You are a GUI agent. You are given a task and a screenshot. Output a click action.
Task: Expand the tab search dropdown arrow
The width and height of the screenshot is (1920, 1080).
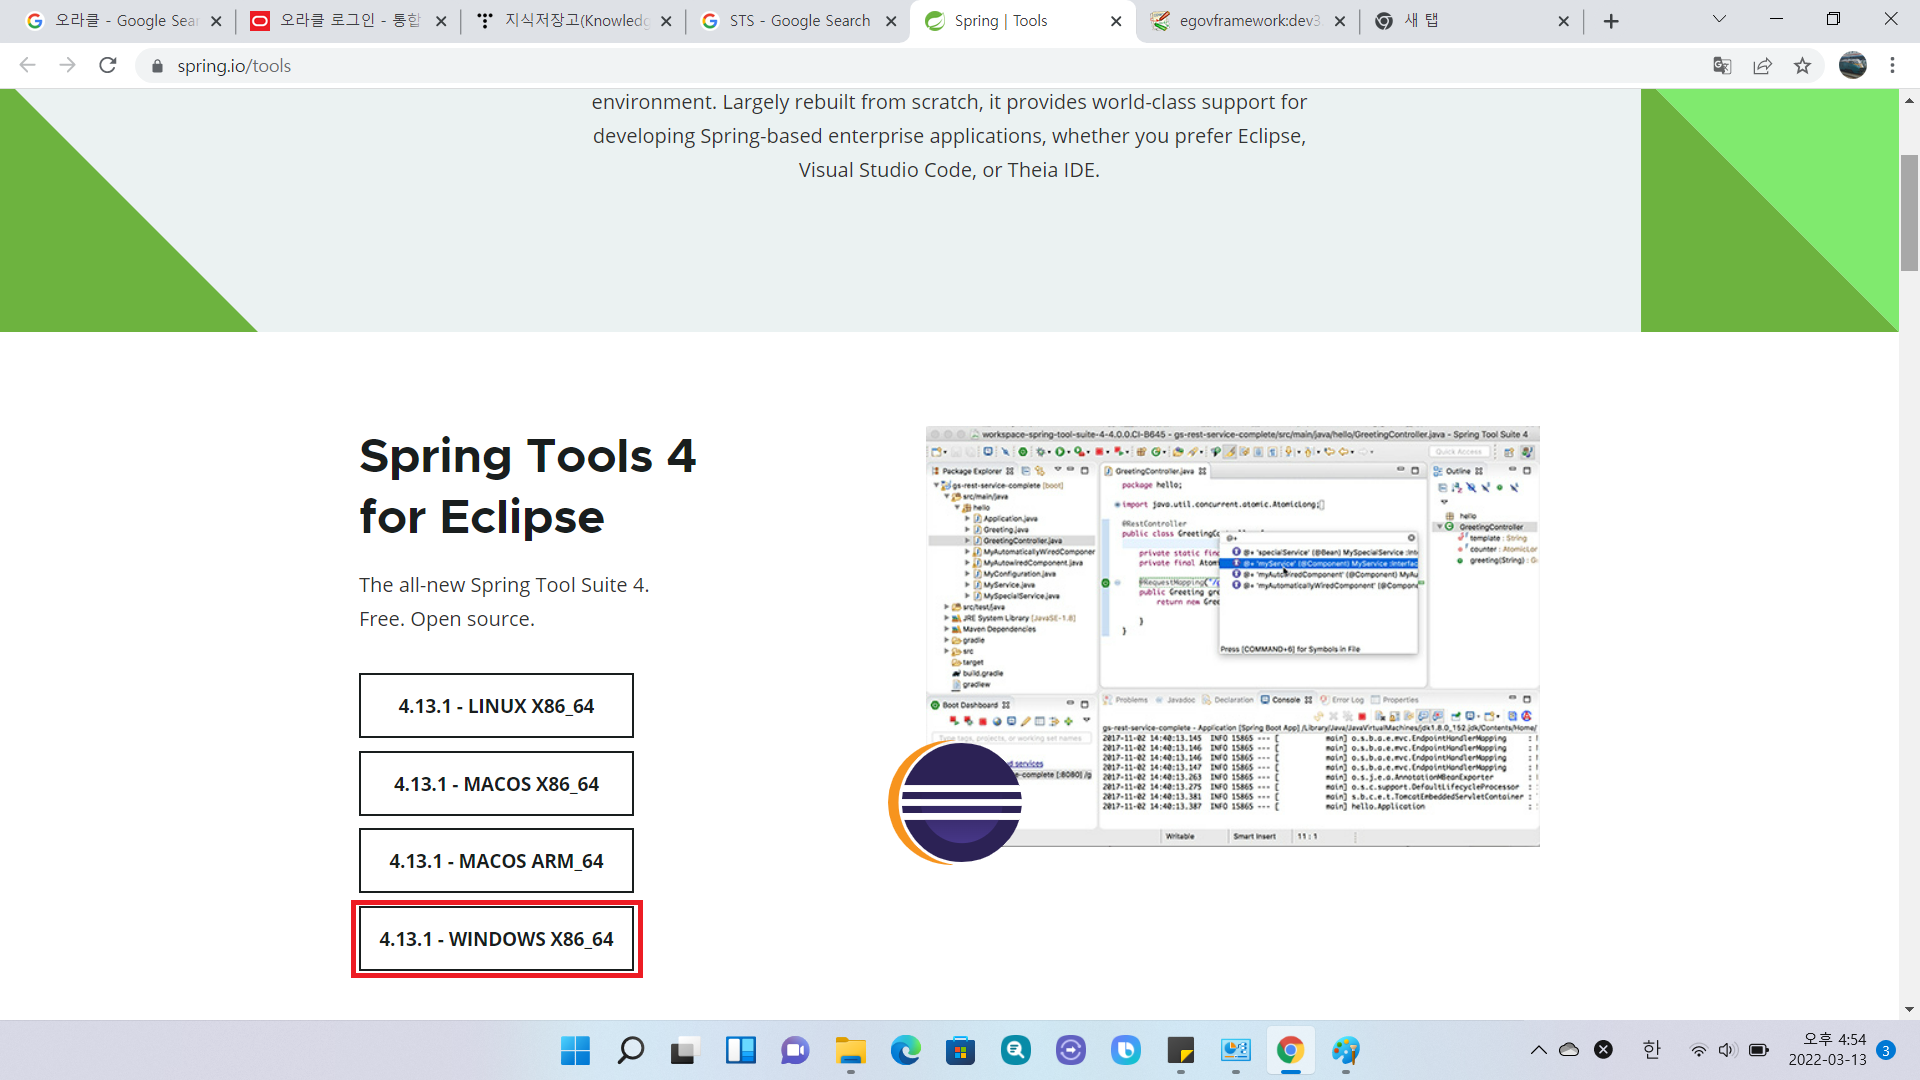[x=1719, y=20]
